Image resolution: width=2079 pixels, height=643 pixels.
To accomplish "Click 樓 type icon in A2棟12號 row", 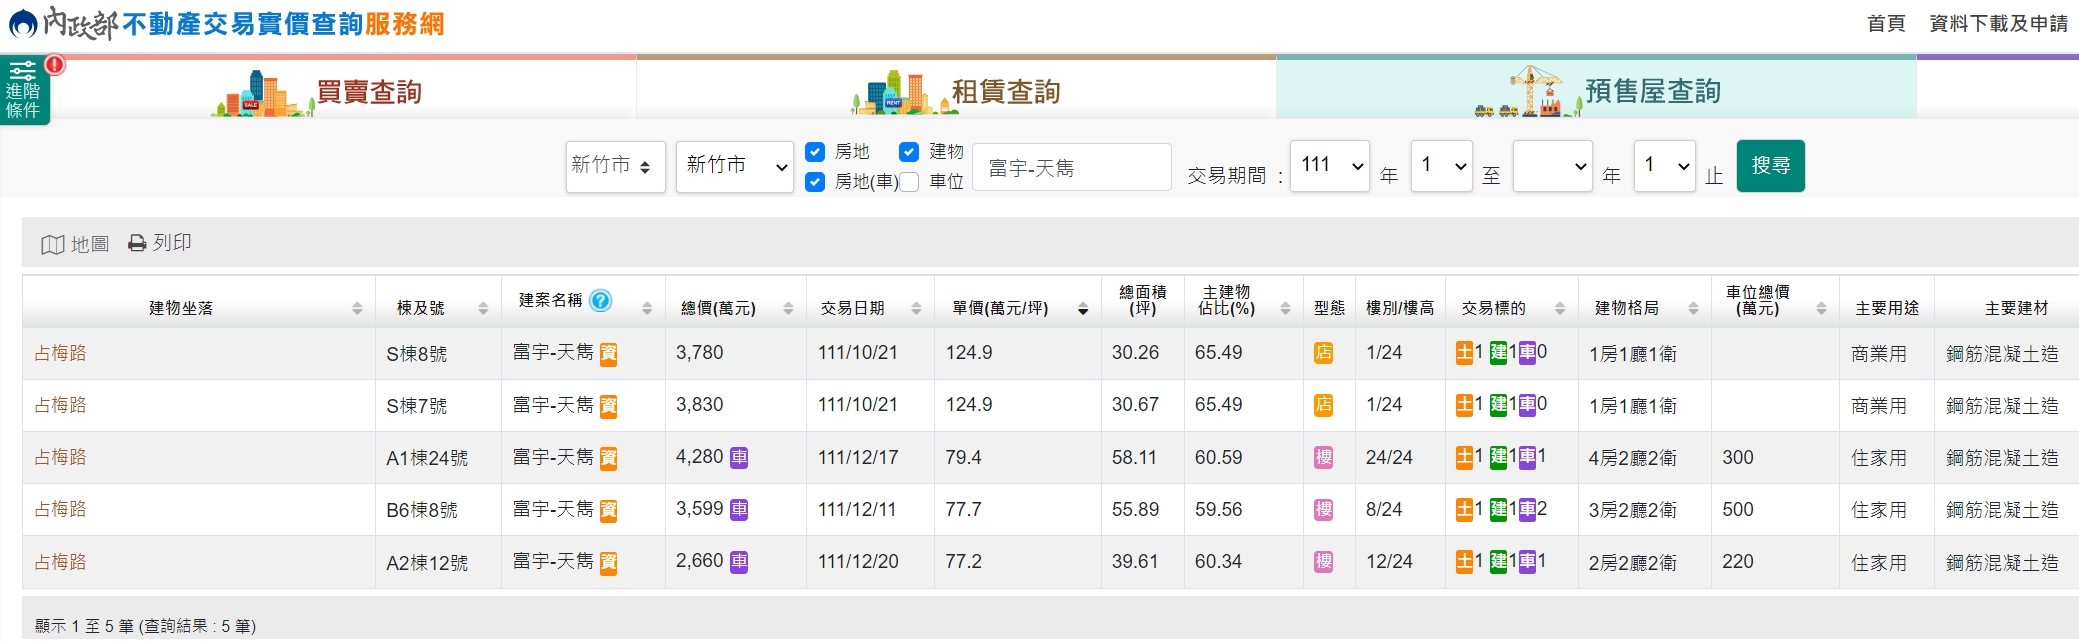I will (1323, 561).
